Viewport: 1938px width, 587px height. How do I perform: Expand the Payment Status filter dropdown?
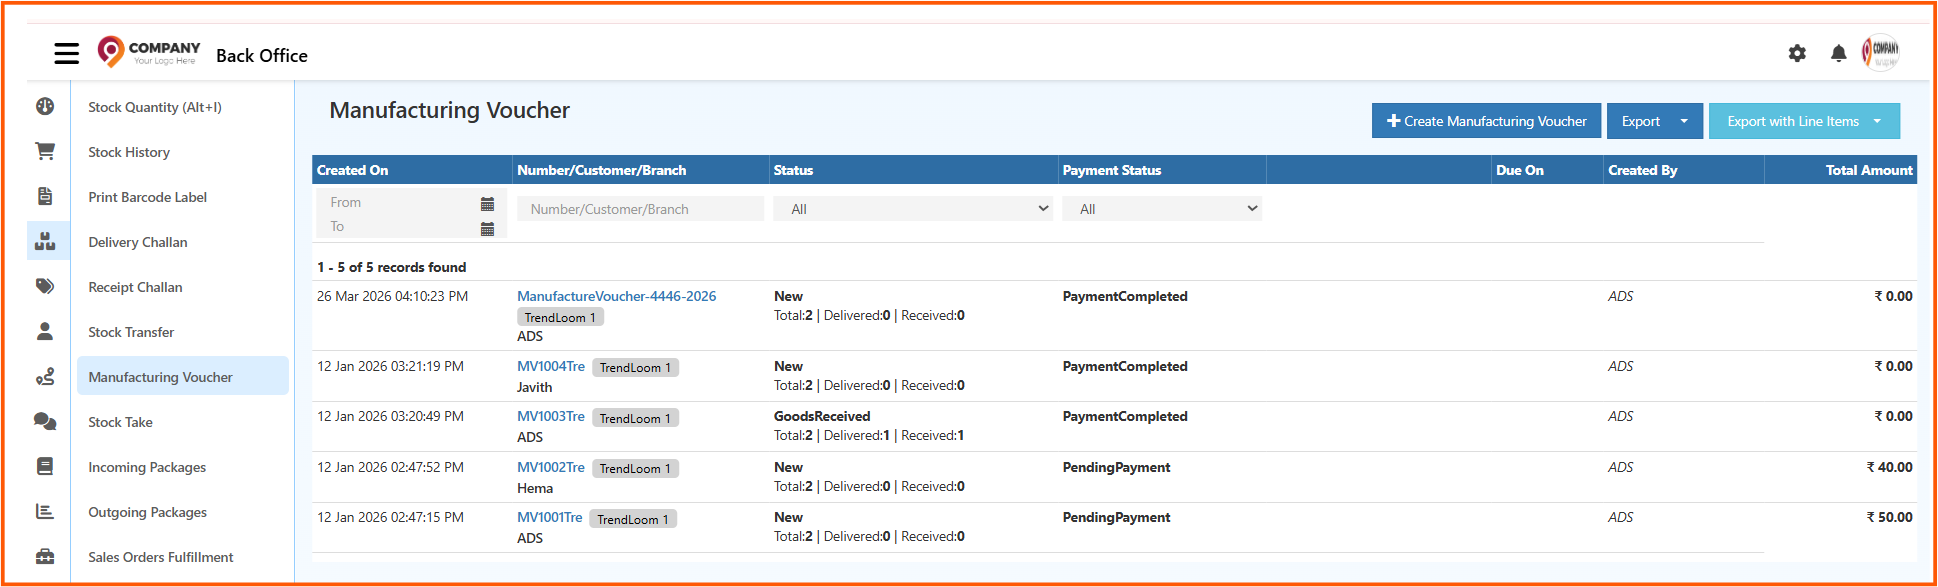tap(1161, 209)
